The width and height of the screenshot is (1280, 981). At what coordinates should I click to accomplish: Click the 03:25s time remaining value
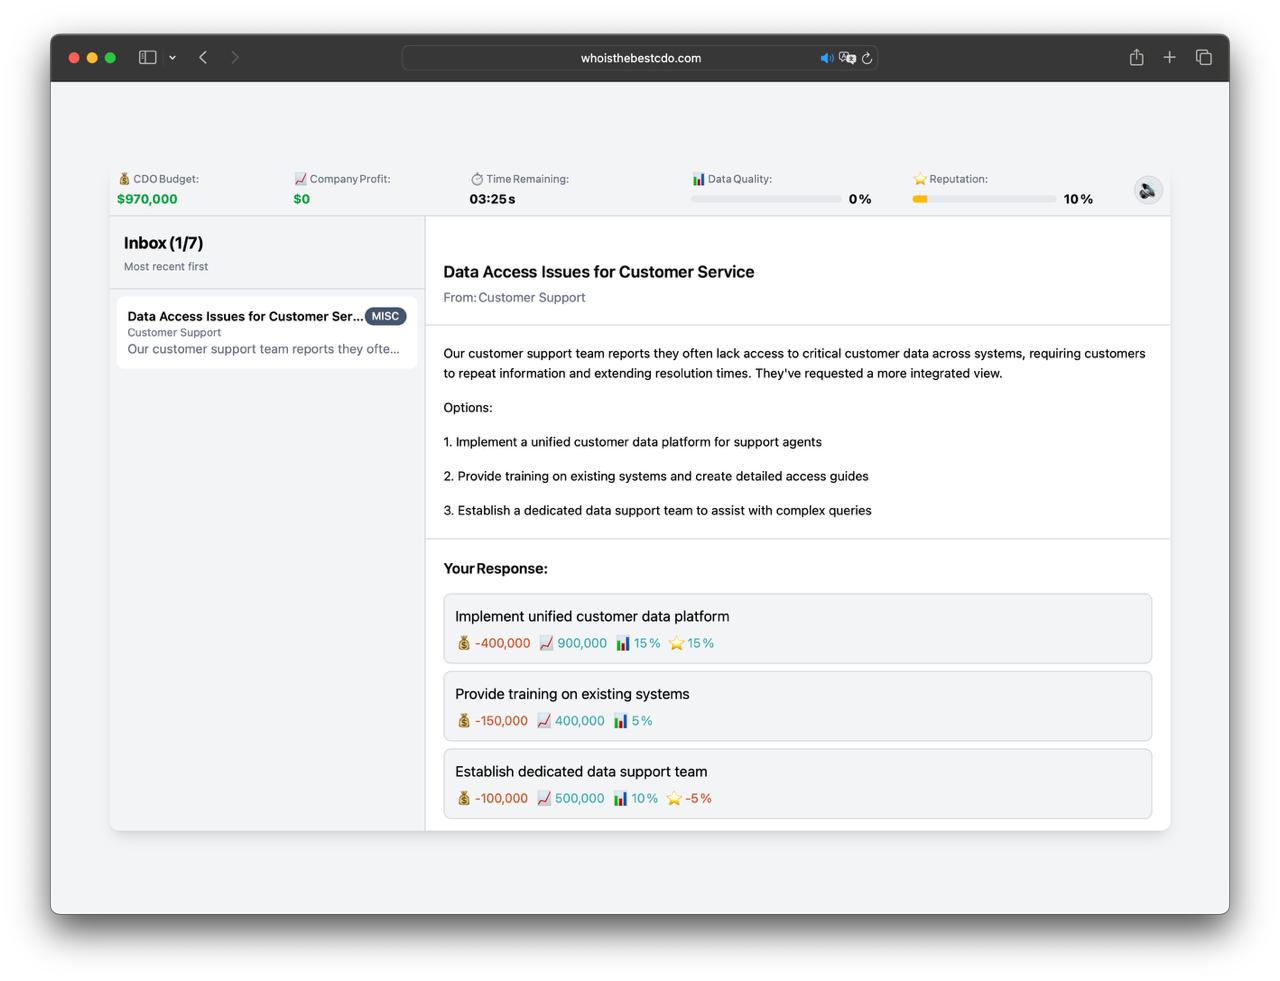[492, 199]
